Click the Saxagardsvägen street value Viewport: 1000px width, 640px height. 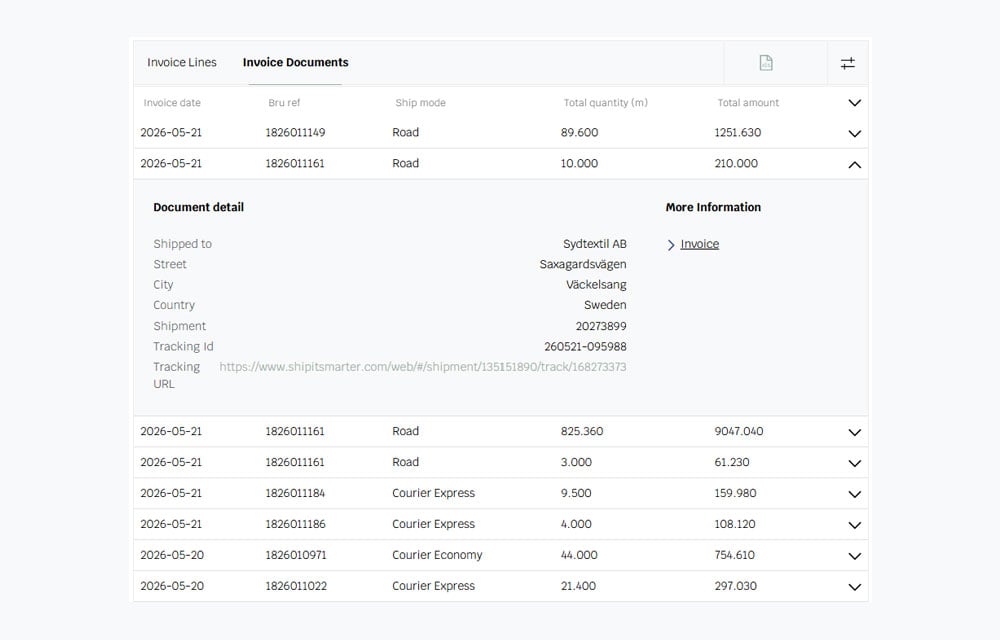[x=583, y=265]
